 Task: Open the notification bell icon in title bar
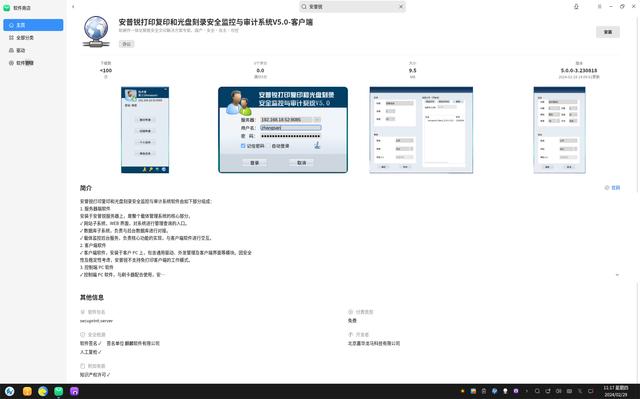click(x=576, y=7)
